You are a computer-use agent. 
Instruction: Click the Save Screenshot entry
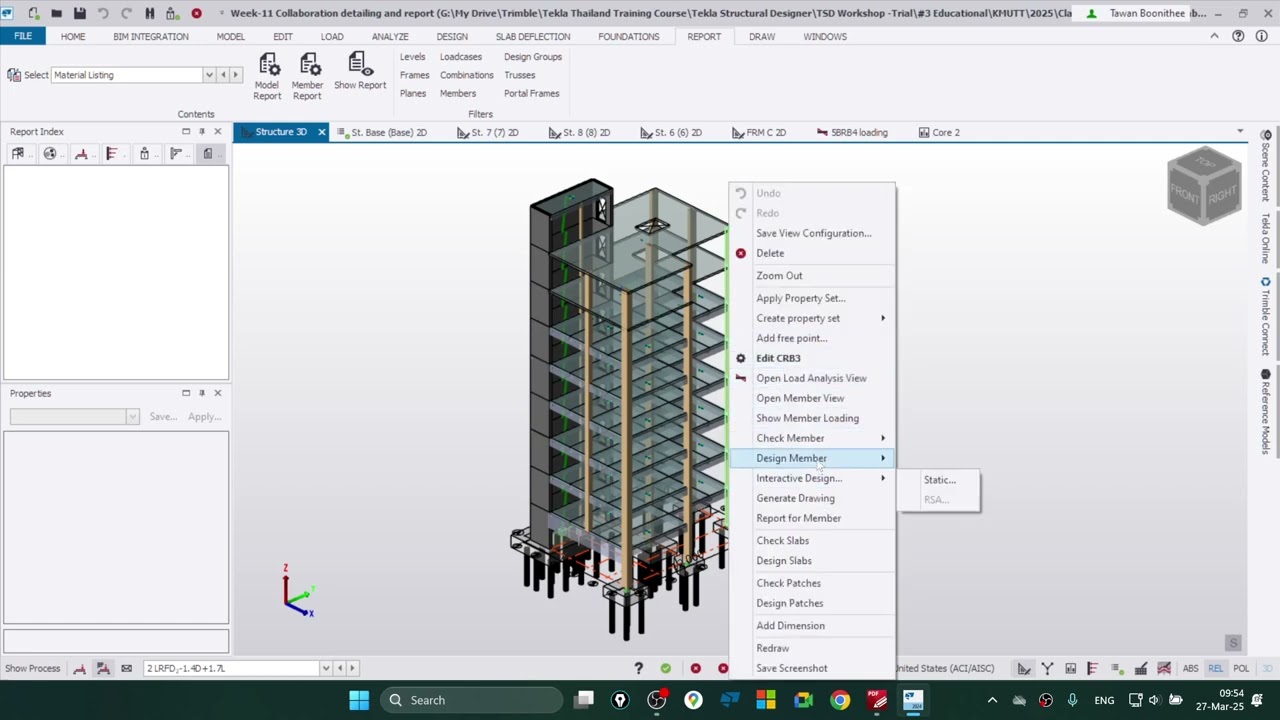812,668
